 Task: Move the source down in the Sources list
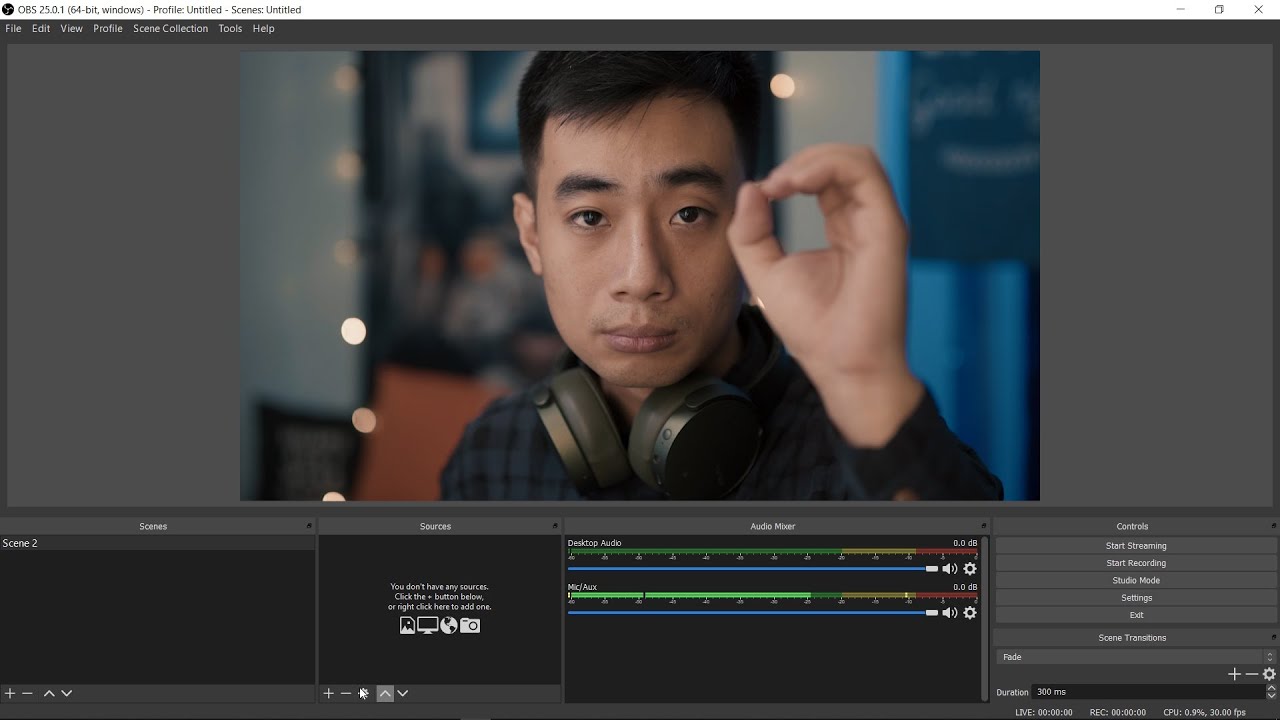click(403, 693)
